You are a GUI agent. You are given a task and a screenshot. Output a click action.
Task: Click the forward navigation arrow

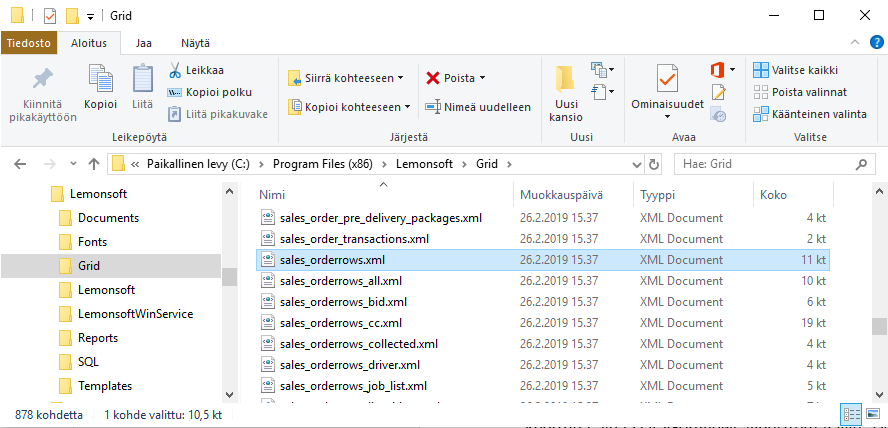coord(50,164)
